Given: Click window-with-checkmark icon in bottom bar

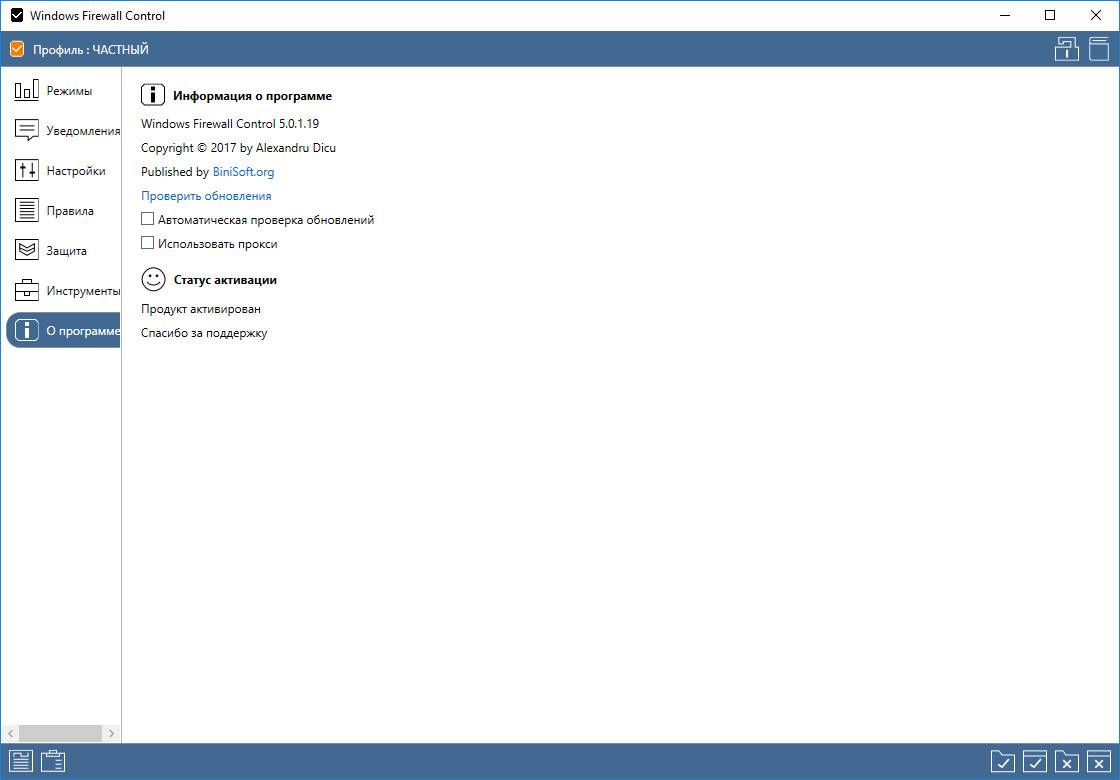Looking at the screenshot, I should coord(1034,761).
